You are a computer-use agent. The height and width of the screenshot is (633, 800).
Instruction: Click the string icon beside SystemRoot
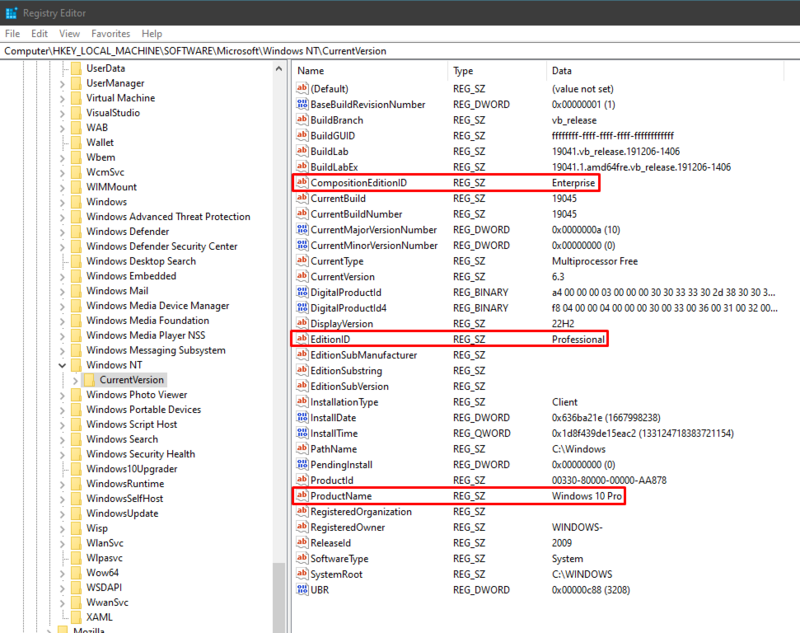pos(302,574)
